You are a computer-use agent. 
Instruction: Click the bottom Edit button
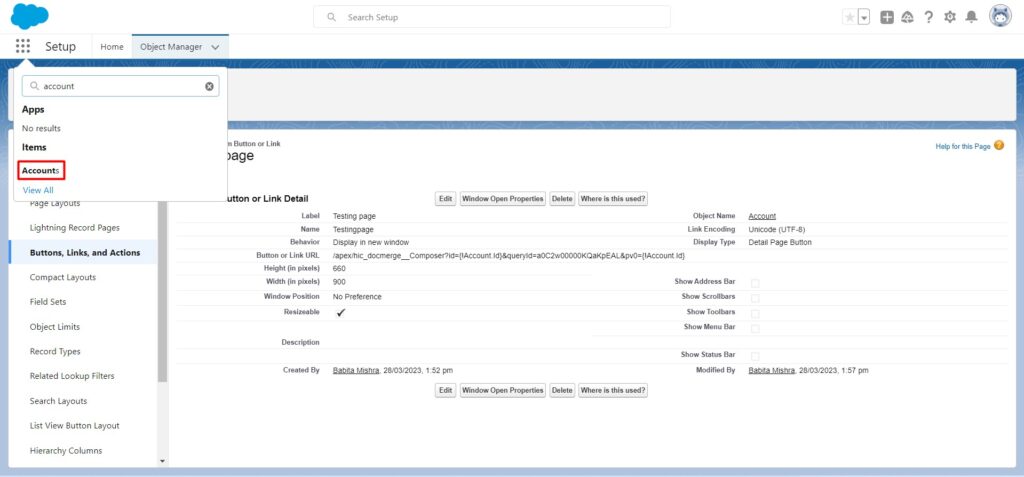tap(445, 390)
